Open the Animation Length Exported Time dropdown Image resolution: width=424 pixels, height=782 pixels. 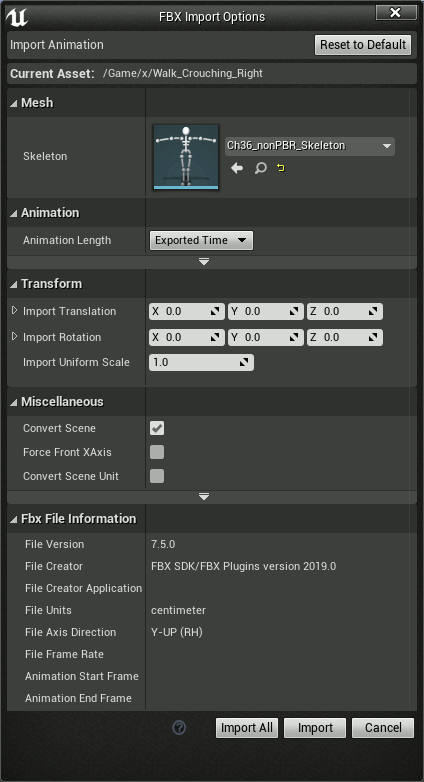[x=201, y=240]
